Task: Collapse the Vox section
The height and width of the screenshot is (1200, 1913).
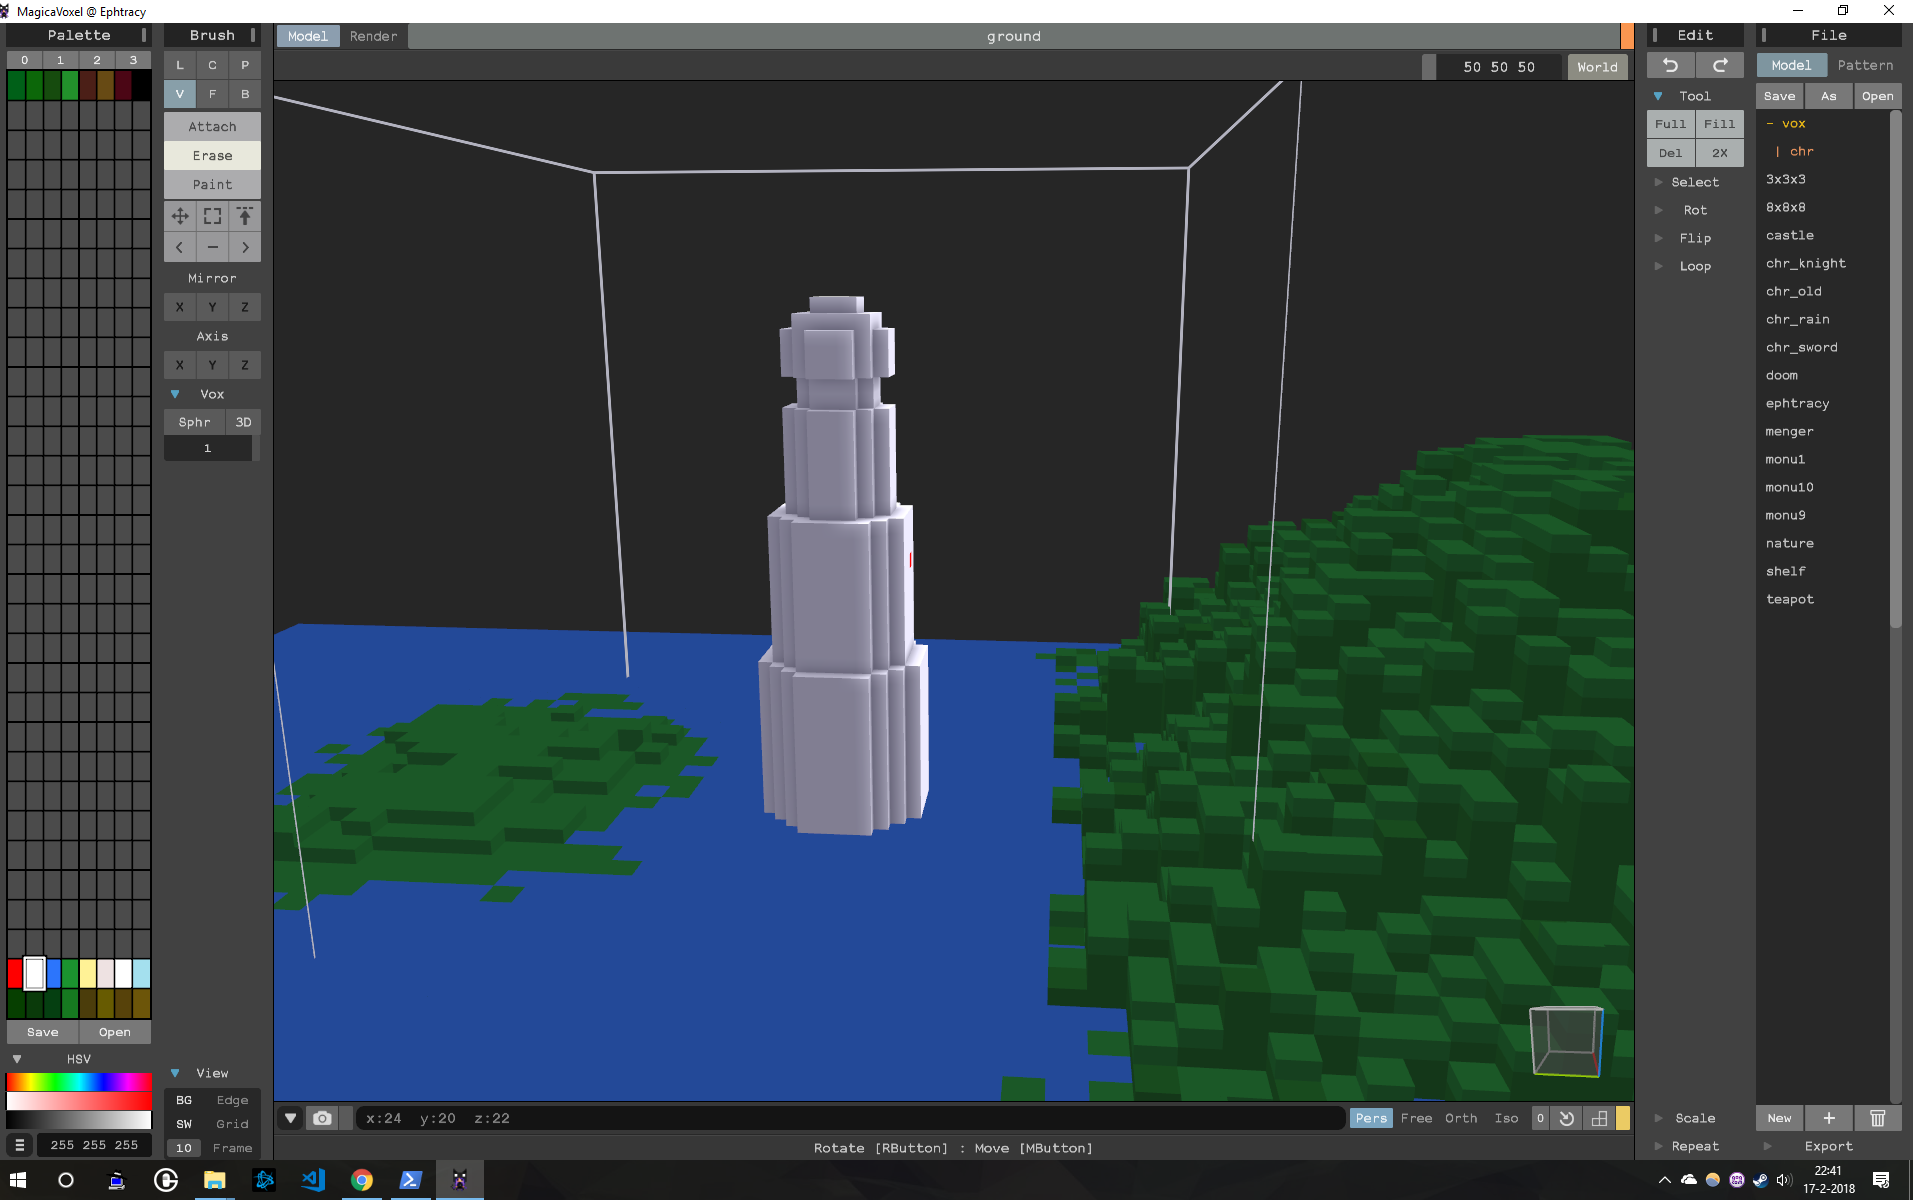Action: point(175,394)
